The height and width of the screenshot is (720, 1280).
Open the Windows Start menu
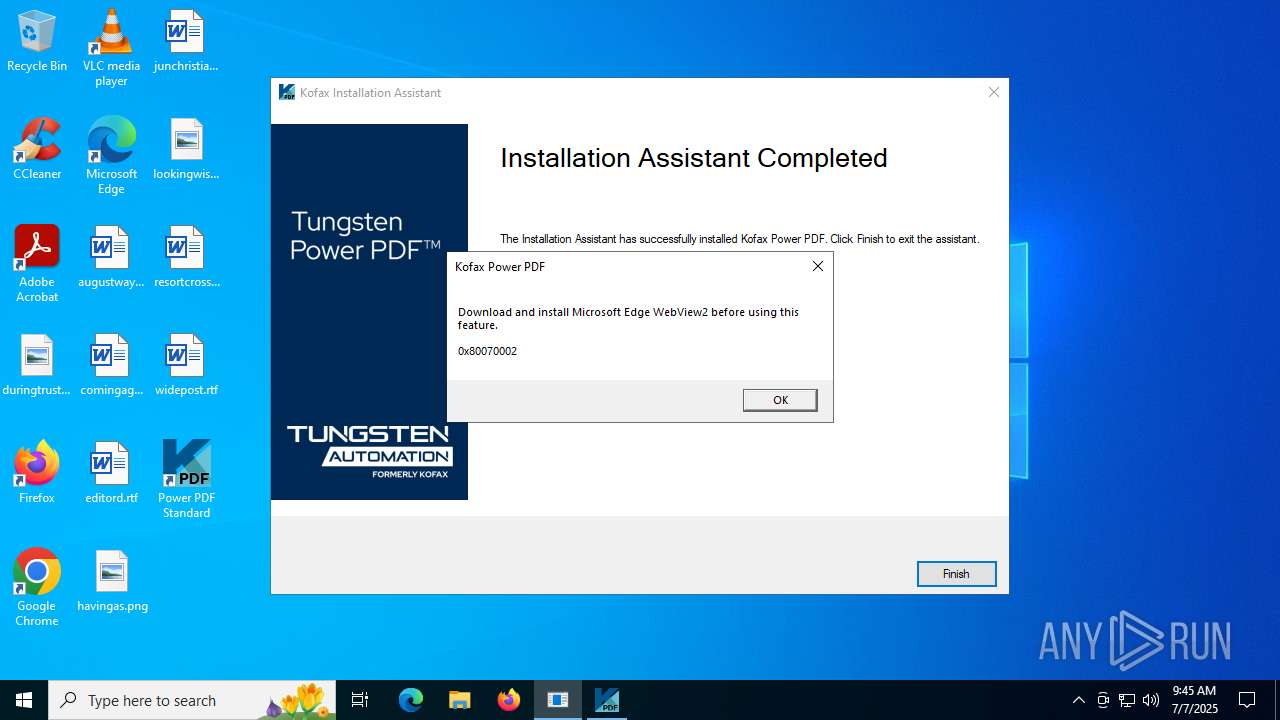click(x=24, y=700)
